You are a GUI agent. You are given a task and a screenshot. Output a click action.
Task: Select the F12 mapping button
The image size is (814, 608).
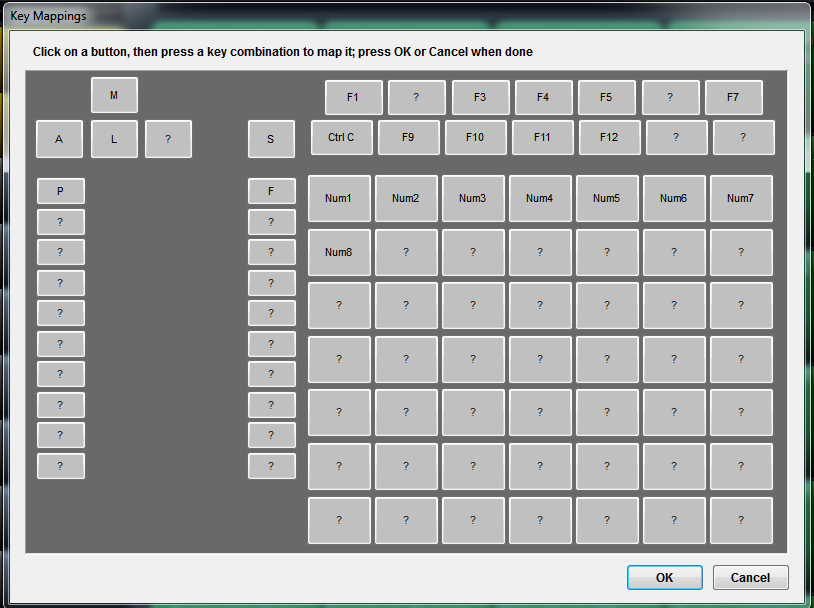[609, 138]
